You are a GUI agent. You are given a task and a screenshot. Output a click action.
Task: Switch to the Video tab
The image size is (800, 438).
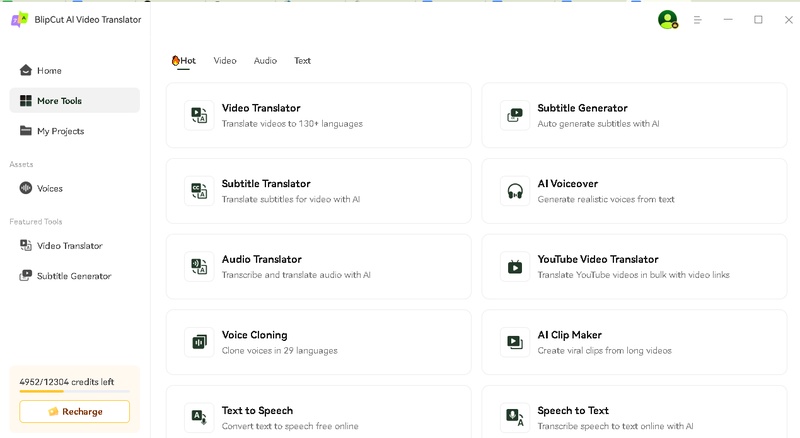coord(225,61)
